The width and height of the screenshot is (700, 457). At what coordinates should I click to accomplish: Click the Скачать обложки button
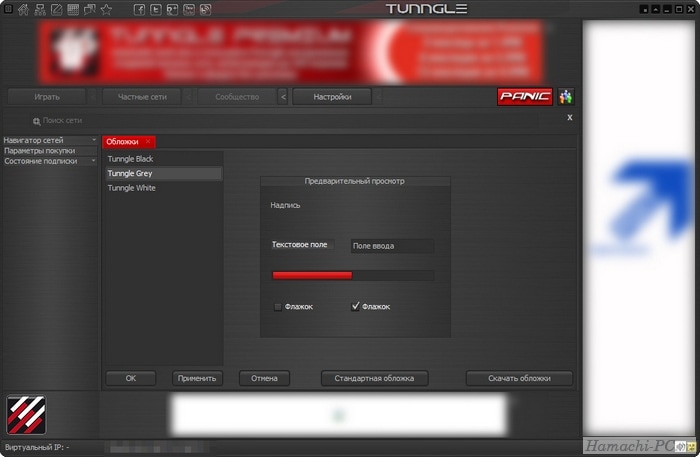pos(519,378)
